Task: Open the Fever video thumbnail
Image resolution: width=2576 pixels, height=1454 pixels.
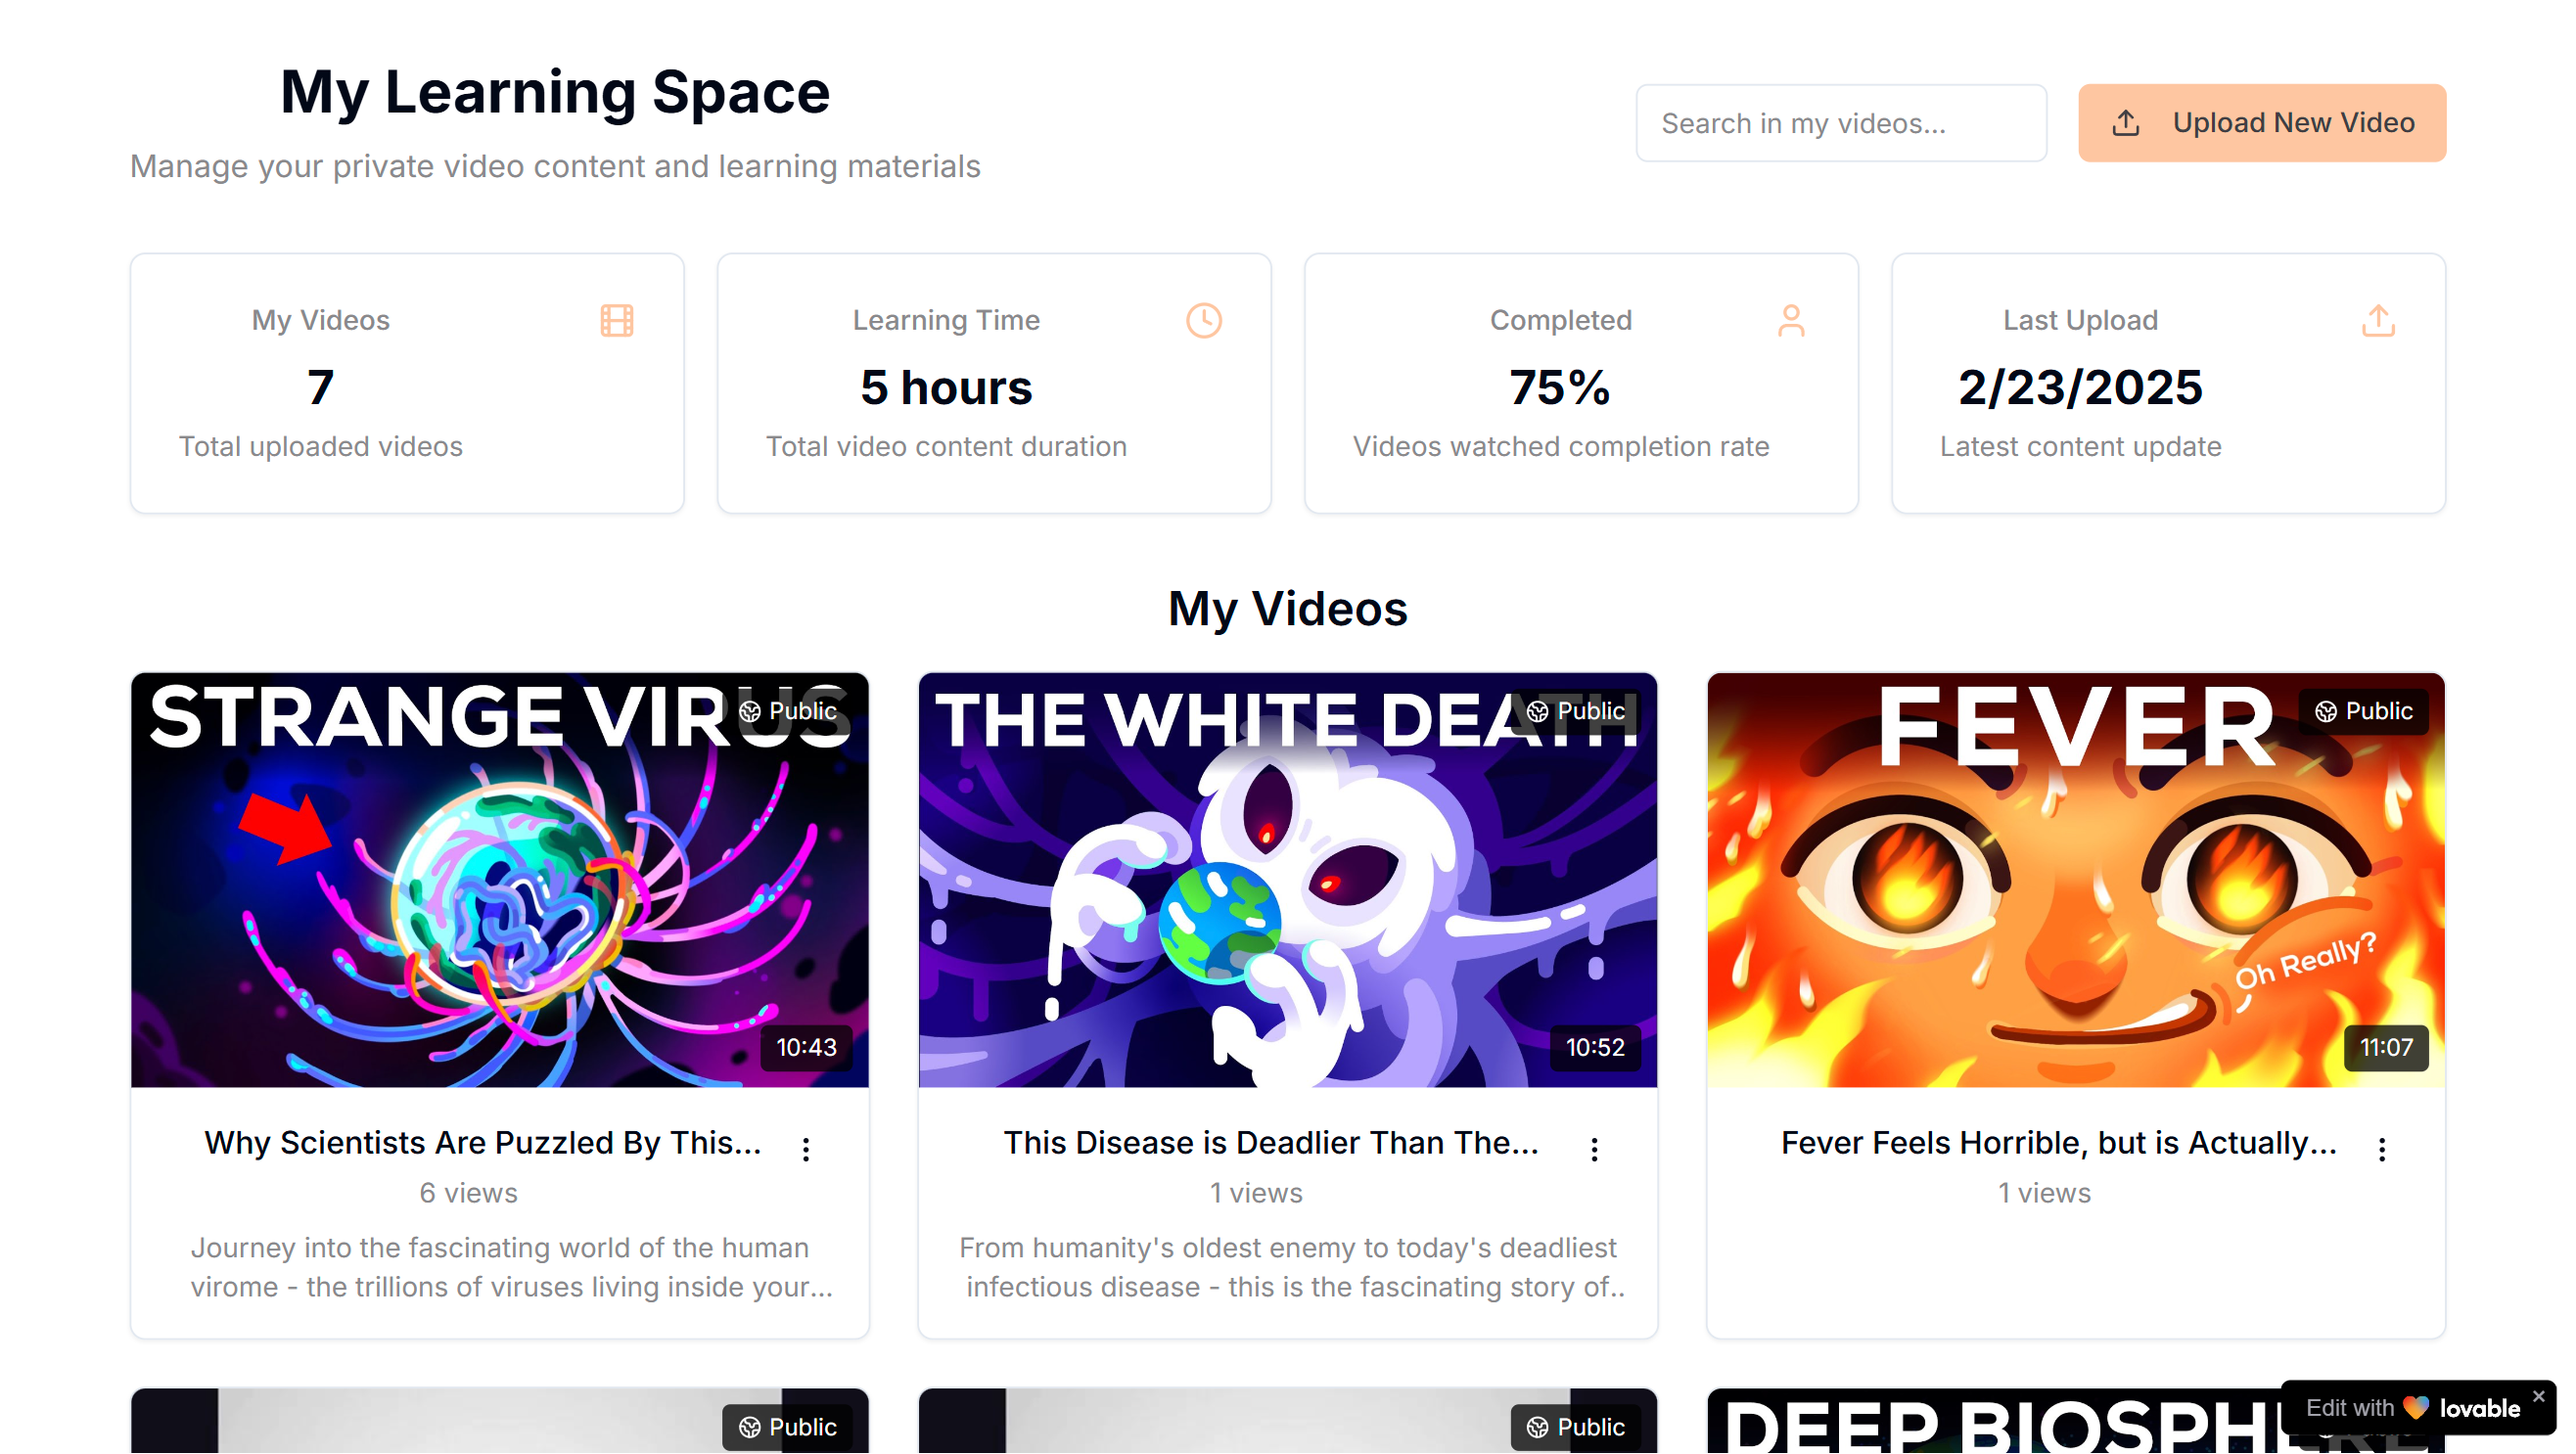Action: [2076, 880]
